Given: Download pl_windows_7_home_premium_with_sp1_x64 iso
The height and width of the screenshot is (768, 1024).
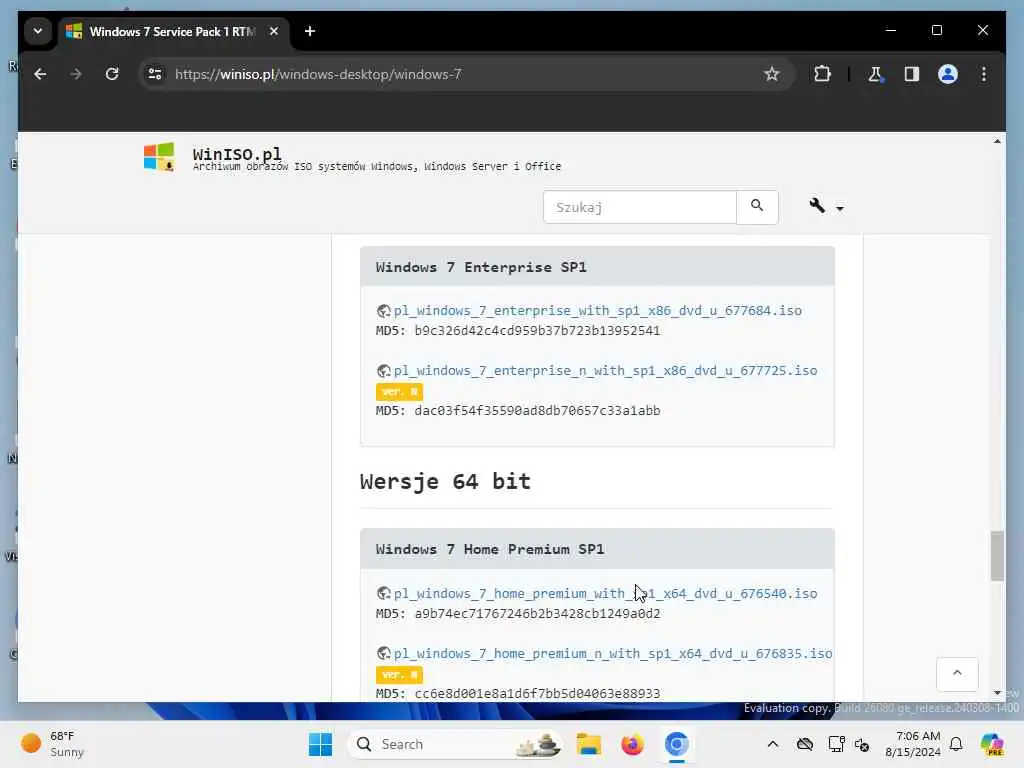Looking at the screenshot, I should click(x=605, y=594).
